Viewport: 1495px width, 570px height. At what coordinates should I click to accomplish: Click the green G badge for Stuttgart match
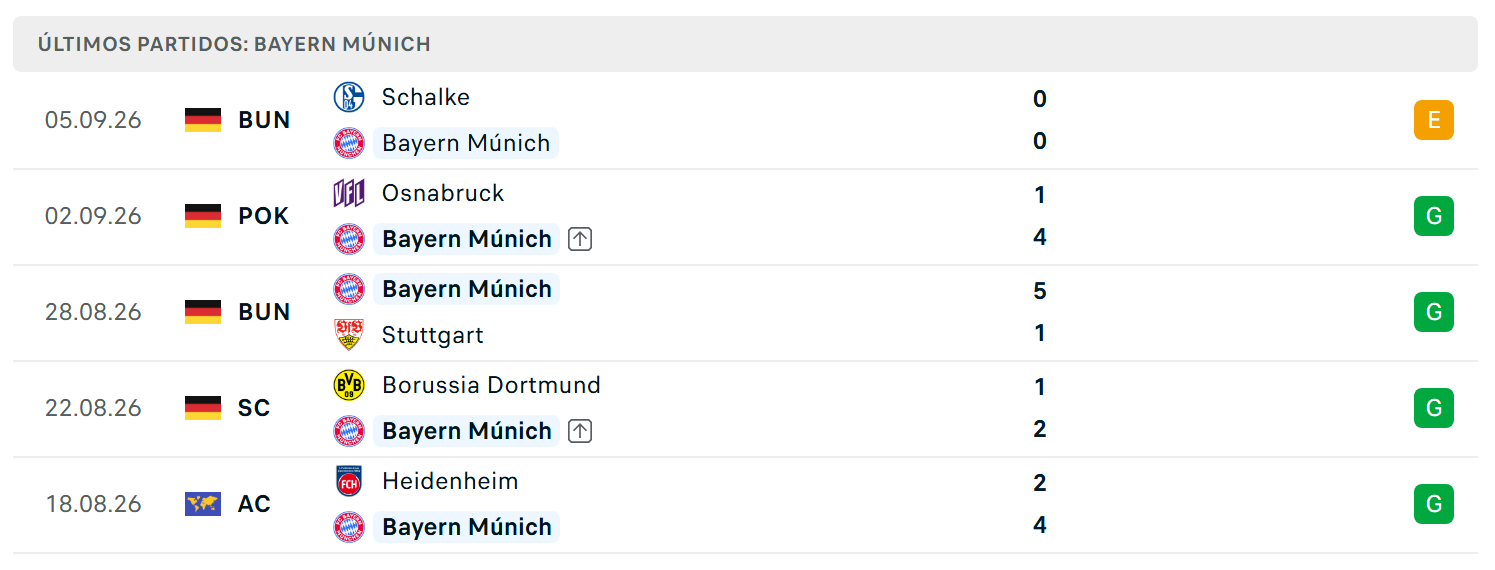coord(1433,312)
